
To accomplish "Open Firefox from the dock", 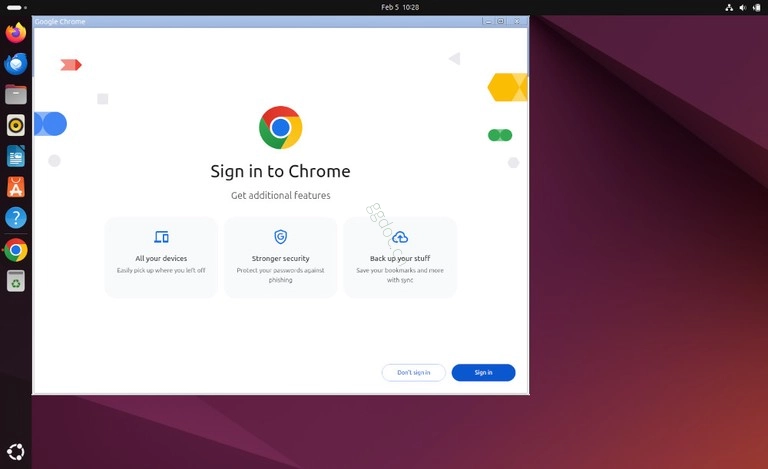I will [x=16, y=33].
